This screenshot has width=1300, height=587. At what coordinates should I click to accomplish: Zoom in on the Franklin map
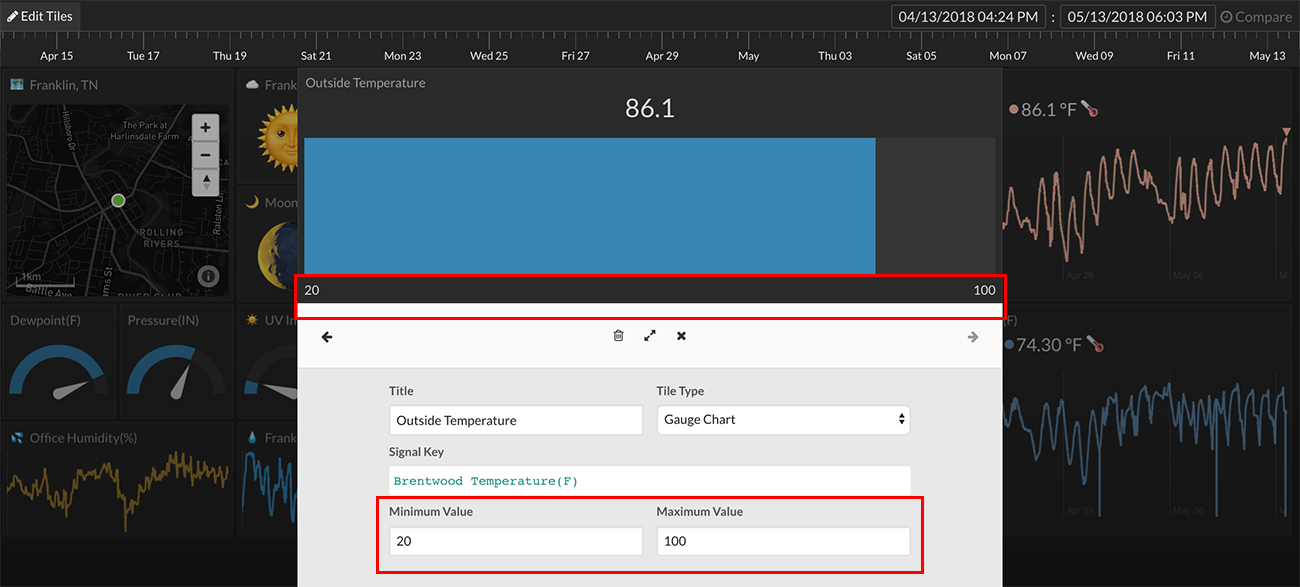(x=205, y=128)
